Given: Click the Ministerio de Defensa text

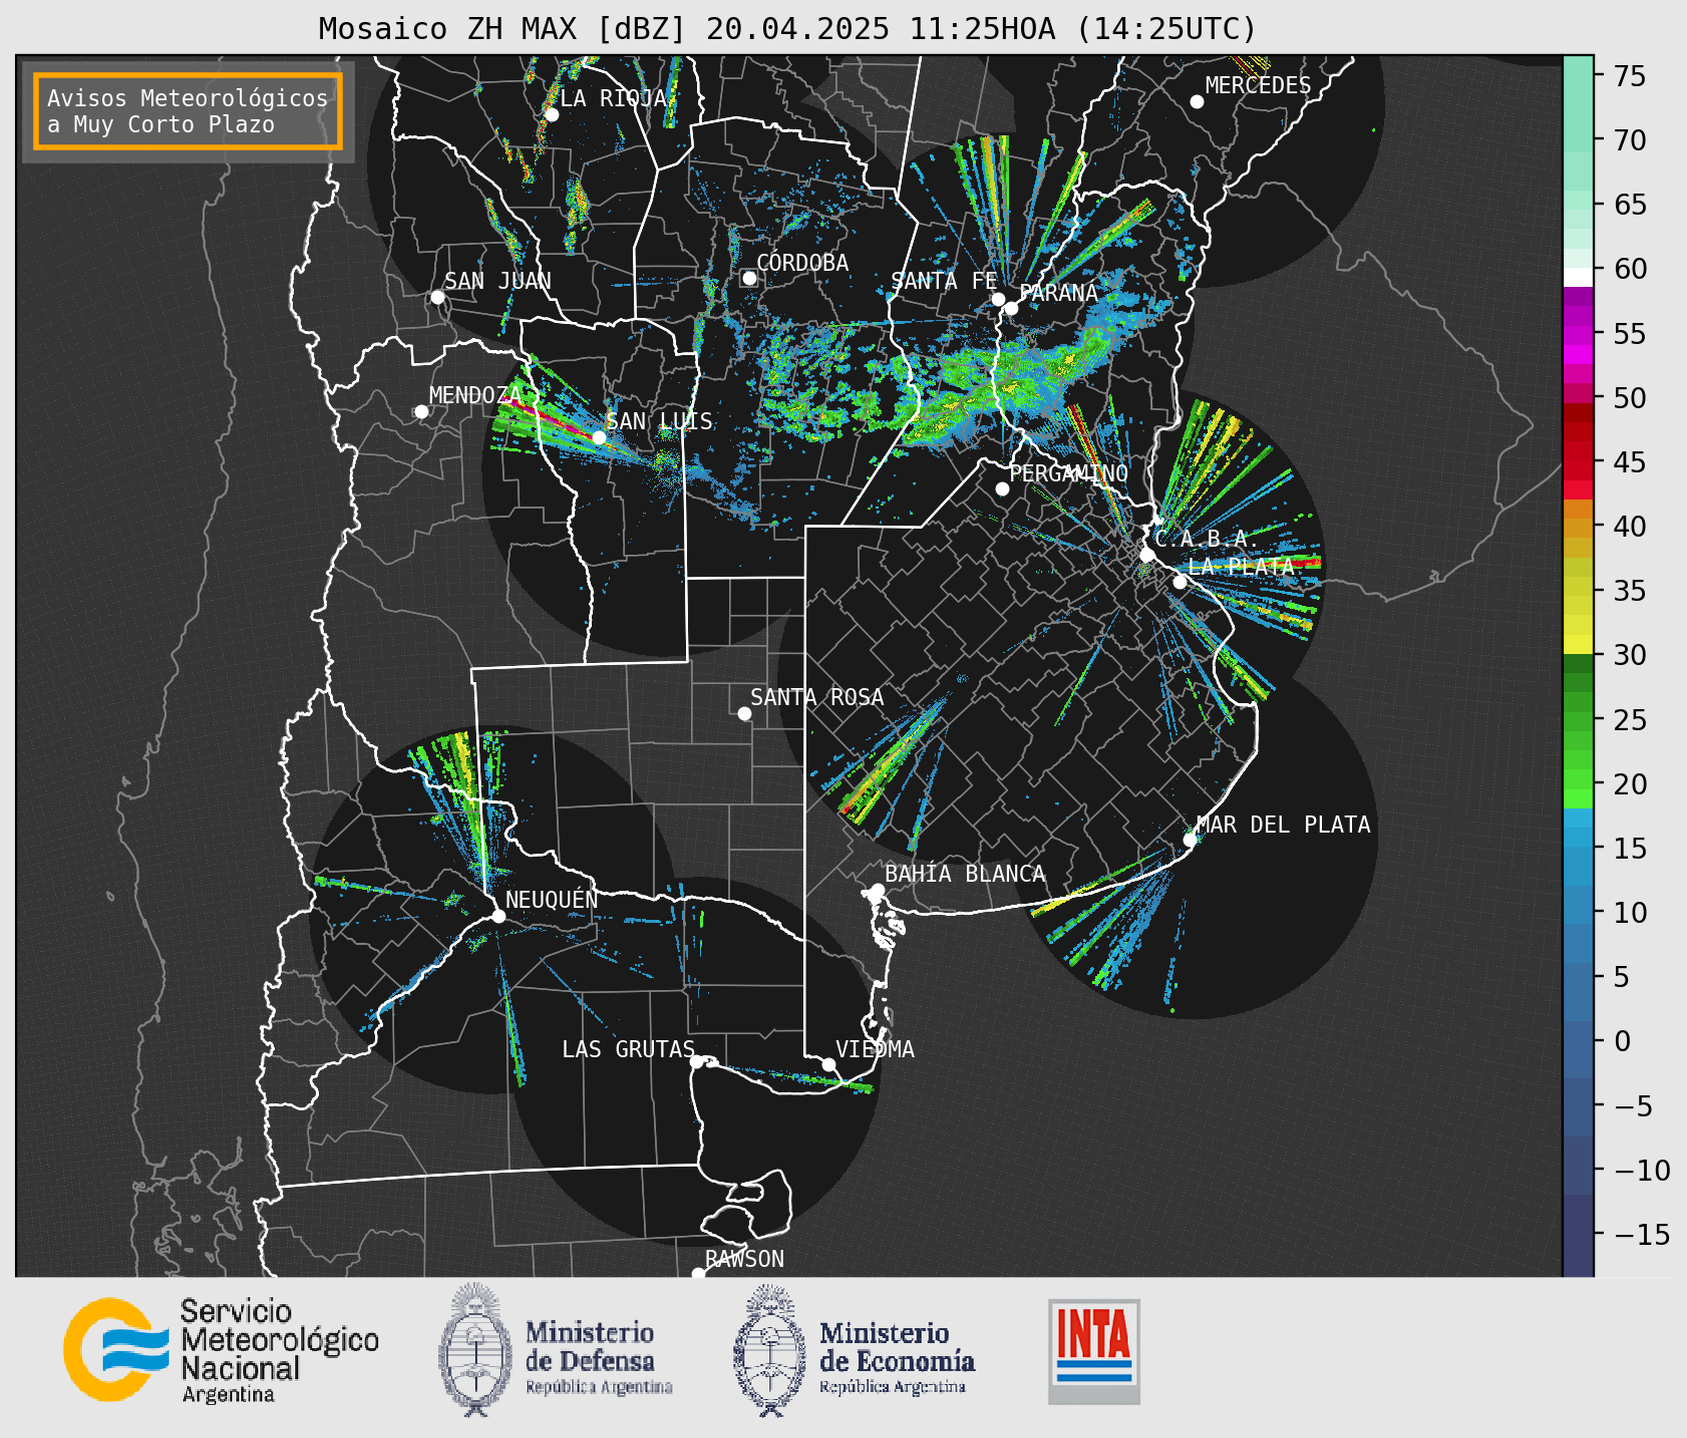Looking at the screenshot, I should tap(599, 1357).
